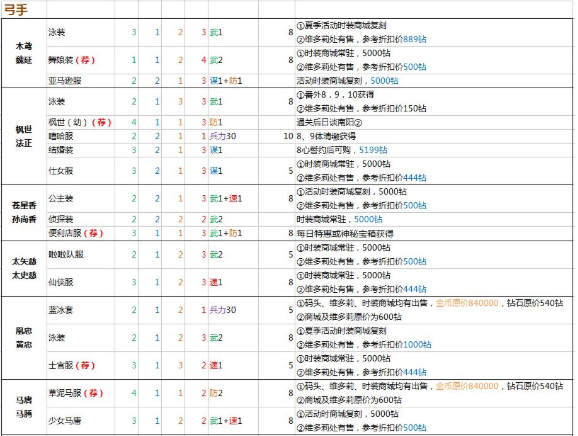Click the 亚马逊服 costume cell

80,81
